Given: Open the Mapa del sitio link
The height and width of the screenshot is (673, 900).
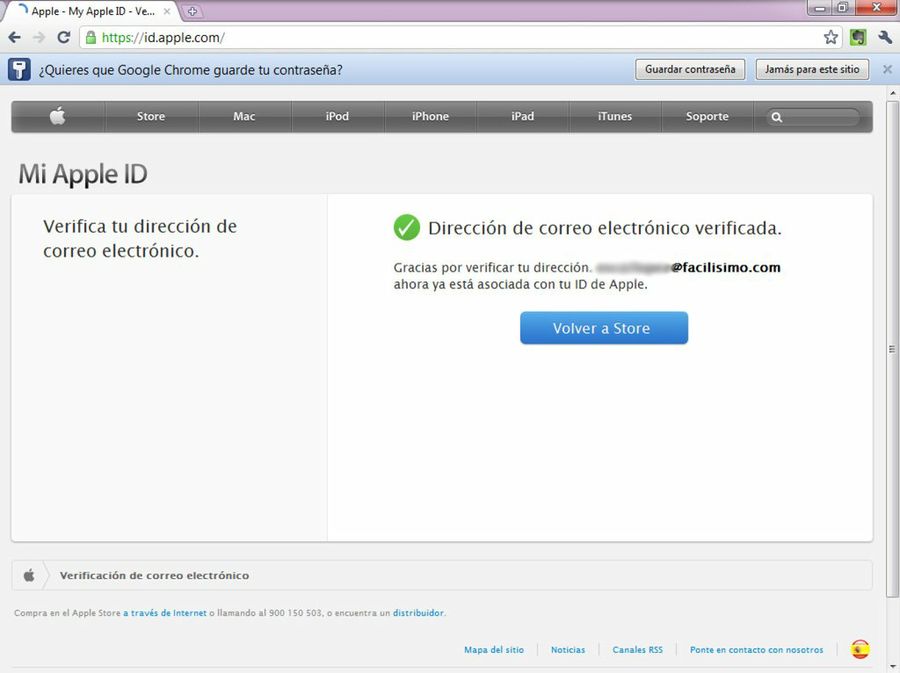Looking at the screenshot, I should (x=494, y=648).
